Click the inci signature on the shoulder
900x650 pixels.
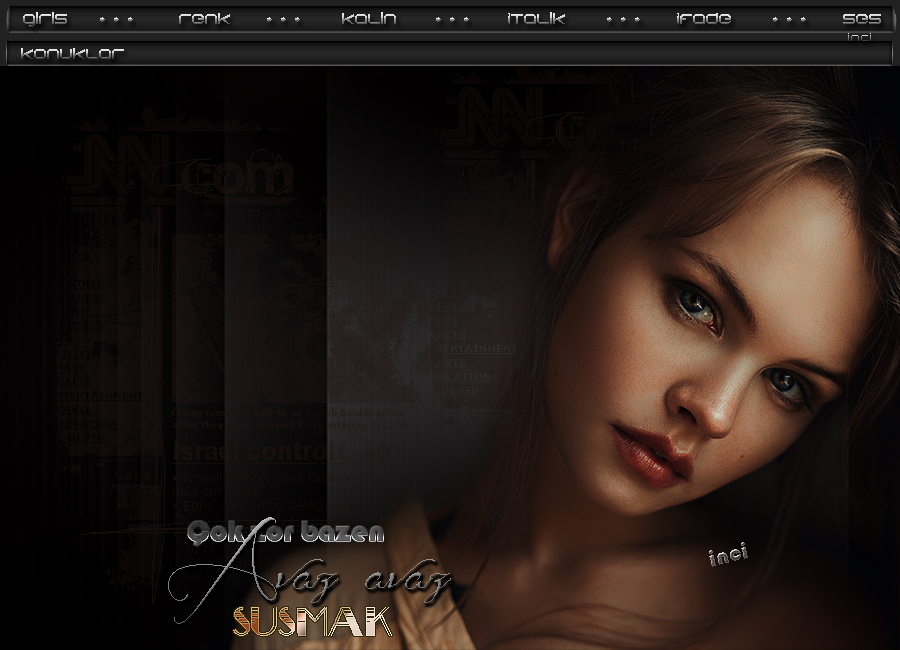click(x=727, y=555)
